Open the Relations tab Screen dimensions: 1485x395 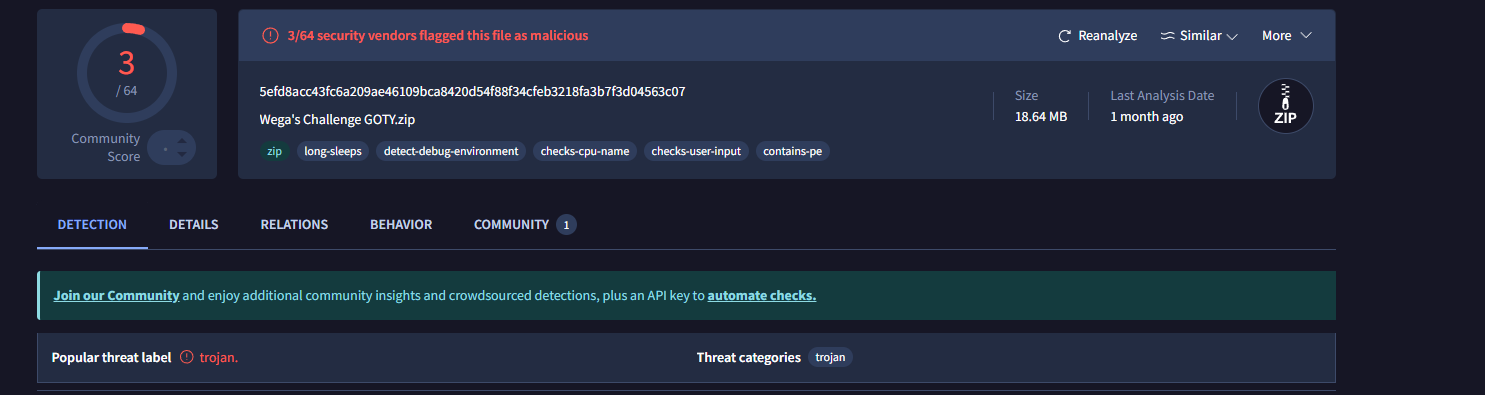point(294,224)
